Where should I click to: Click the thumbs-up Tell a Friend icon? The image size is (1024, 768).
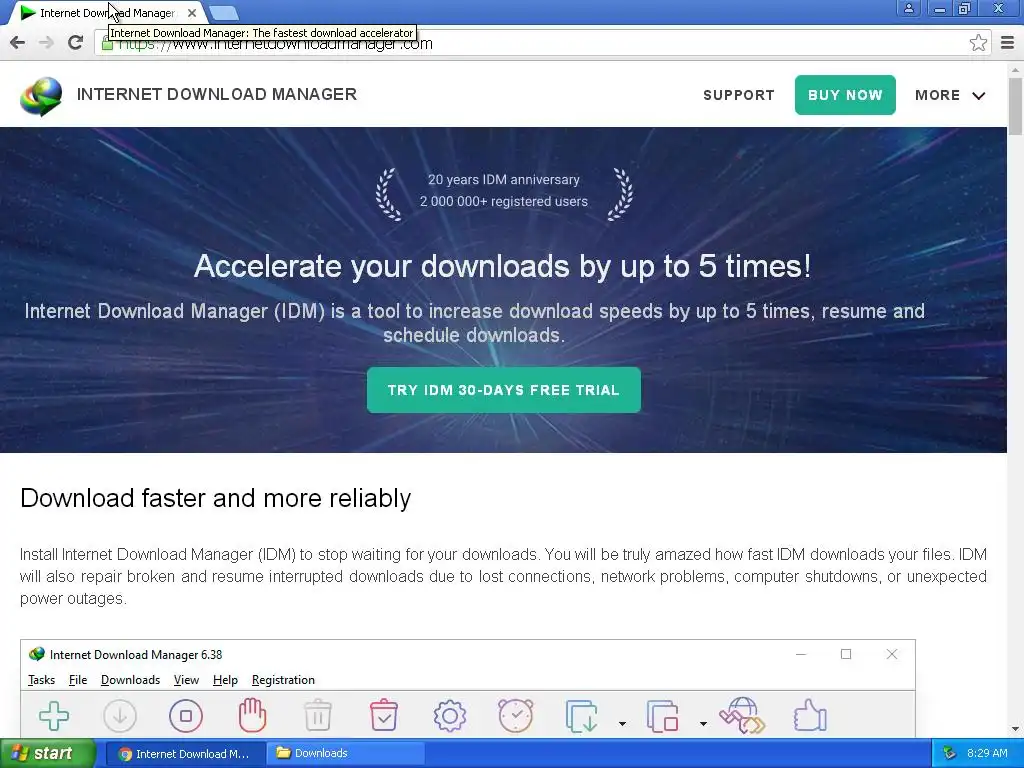coord(810,715)
